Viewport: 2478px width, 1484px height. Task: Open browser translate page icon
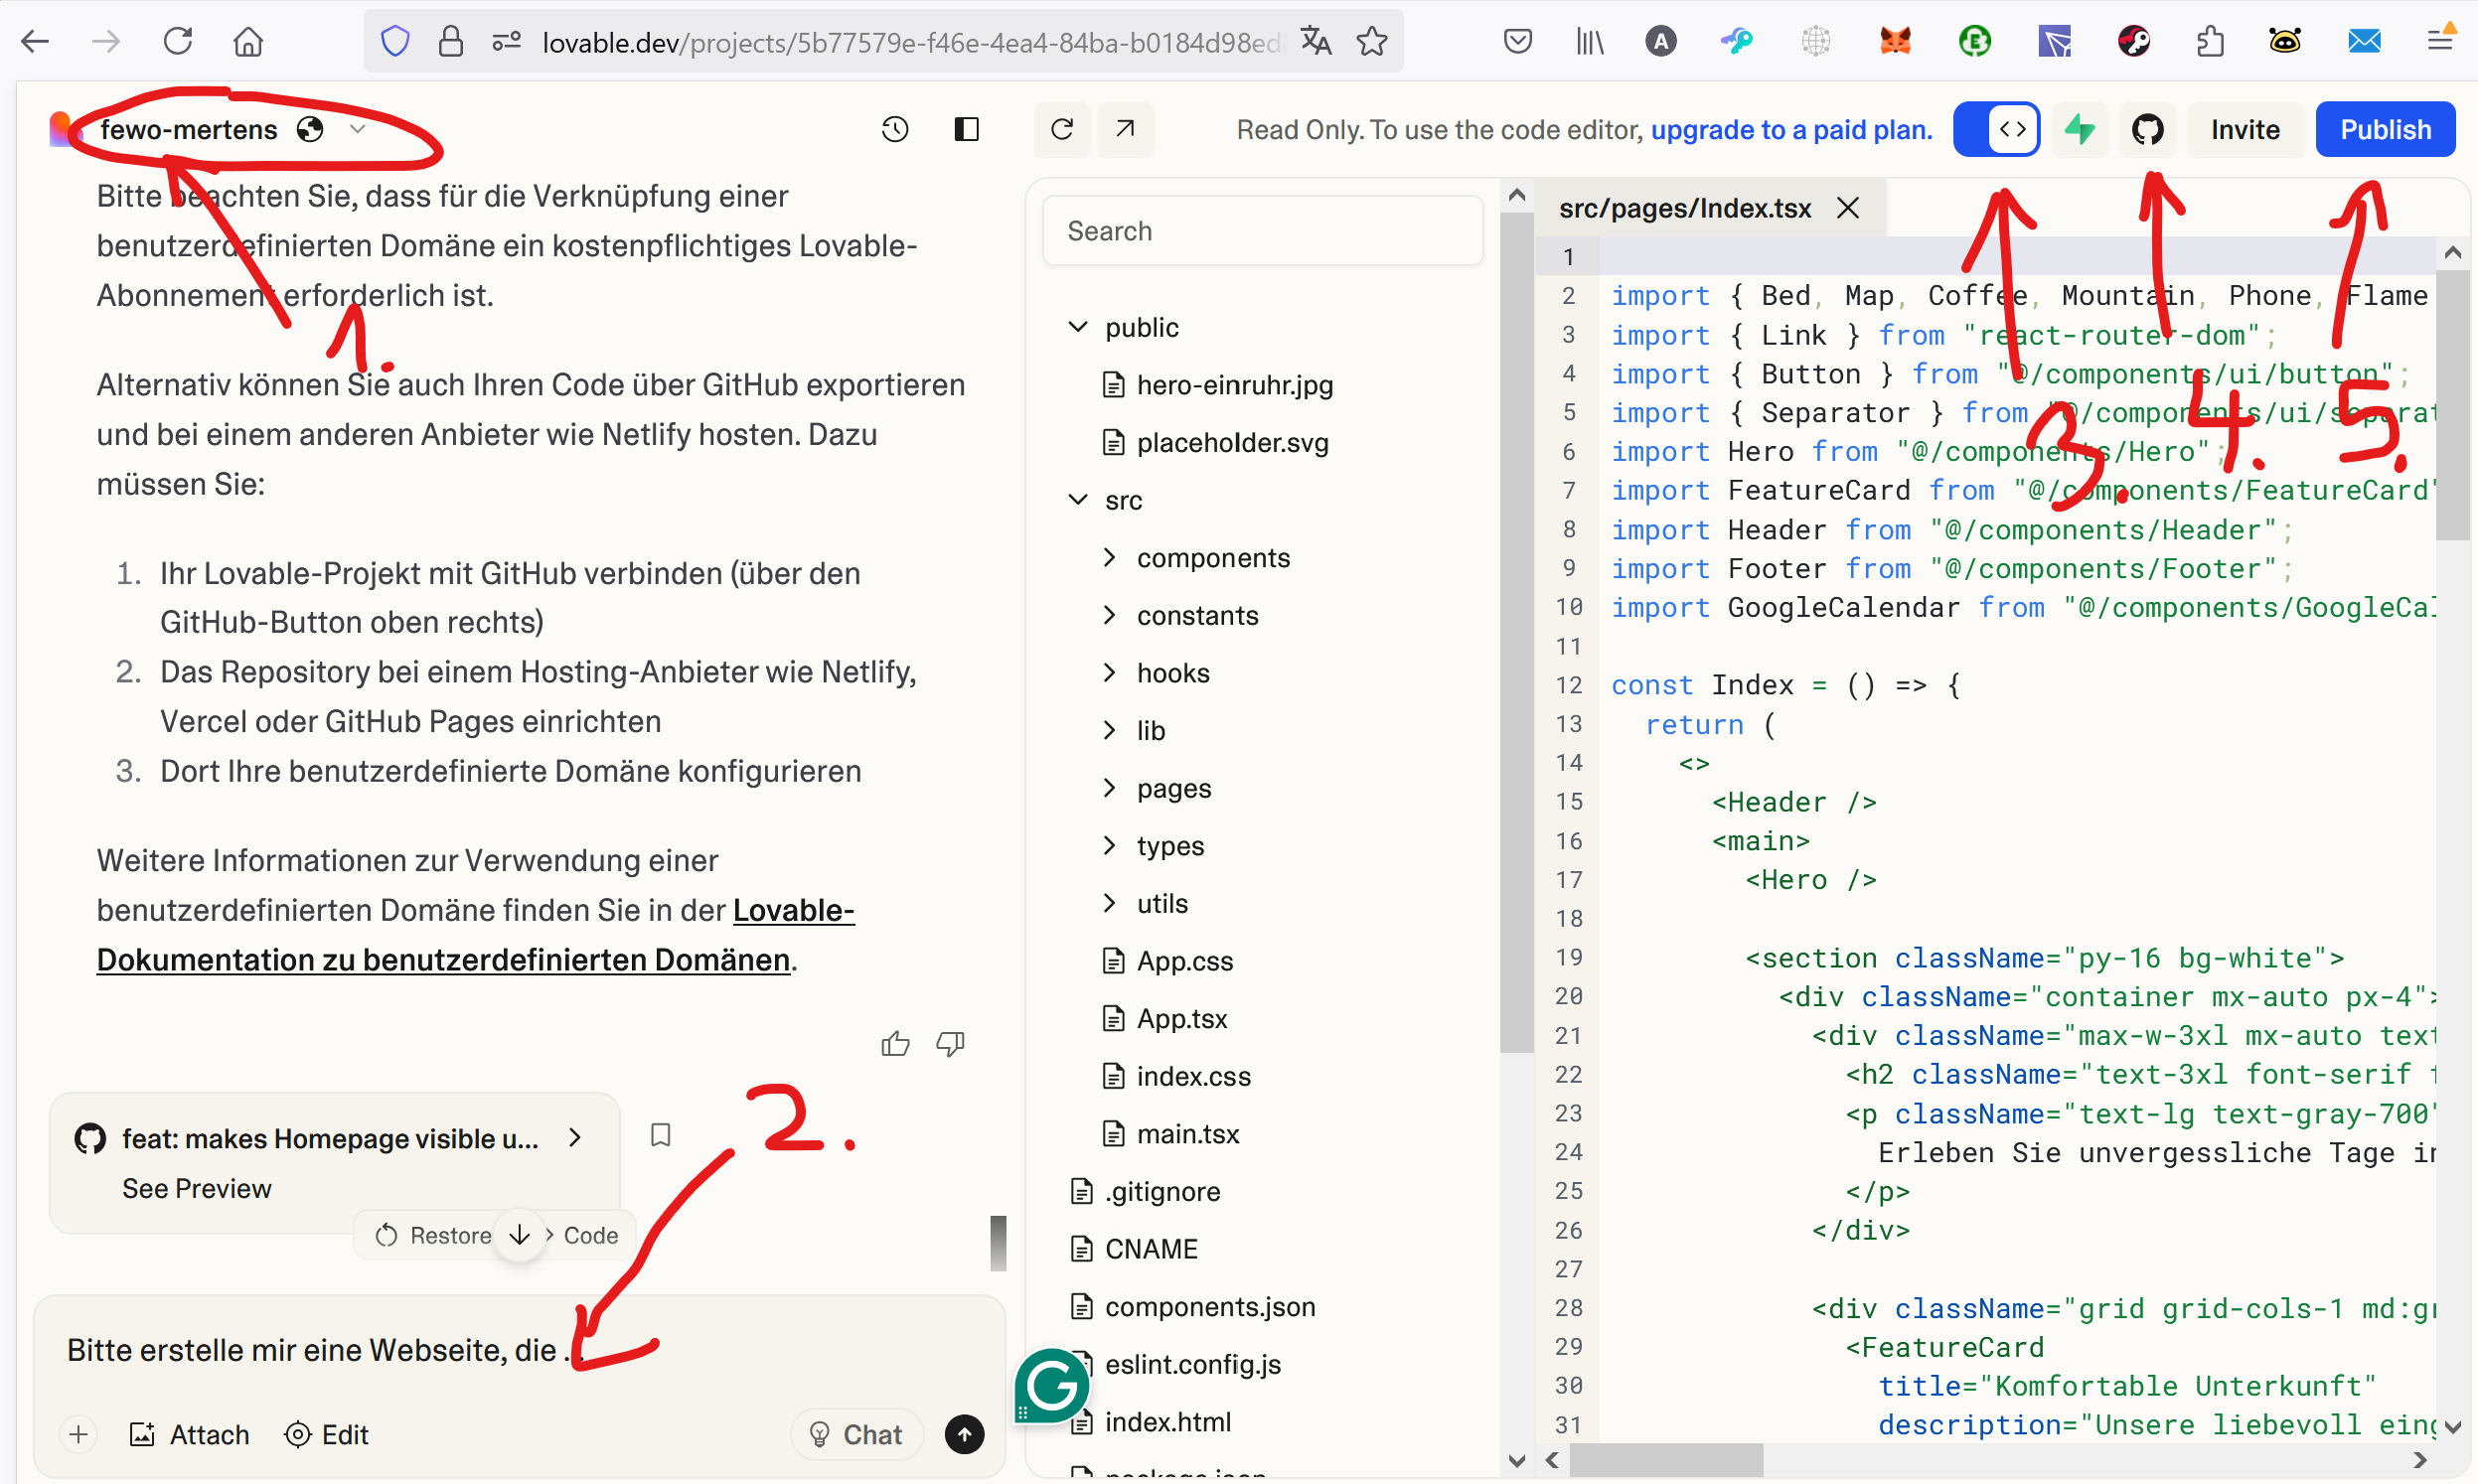(x=1316, y=42)
